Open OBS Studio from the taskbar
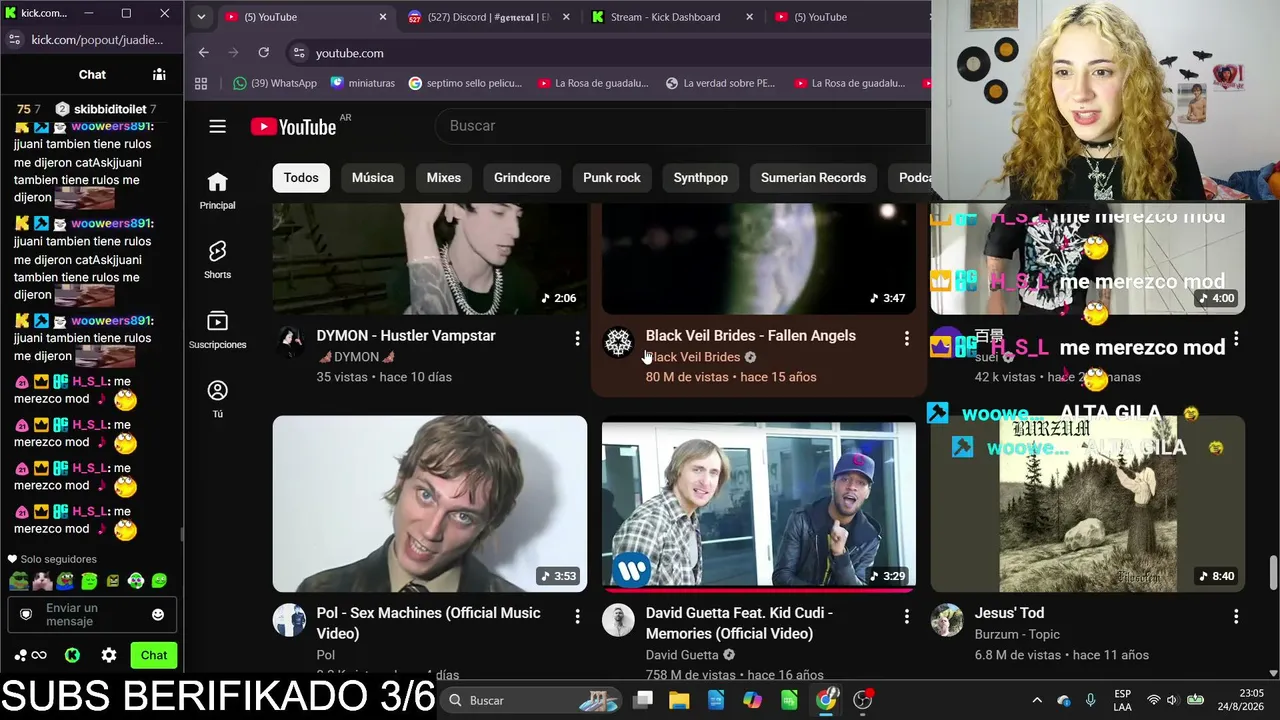This screenshot has height=720, width=1280. pyautogui.click(x=862, y=700)
